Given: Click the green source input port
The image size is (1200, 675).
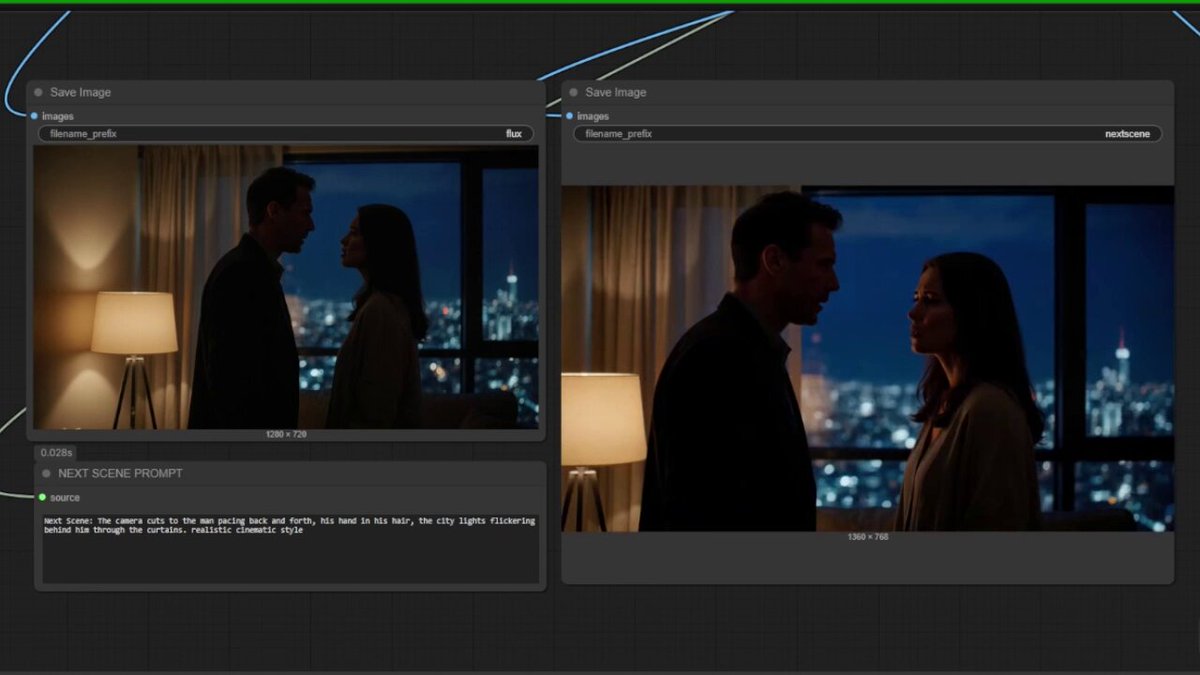Looking at the screenshot, I should coord(42,497).
